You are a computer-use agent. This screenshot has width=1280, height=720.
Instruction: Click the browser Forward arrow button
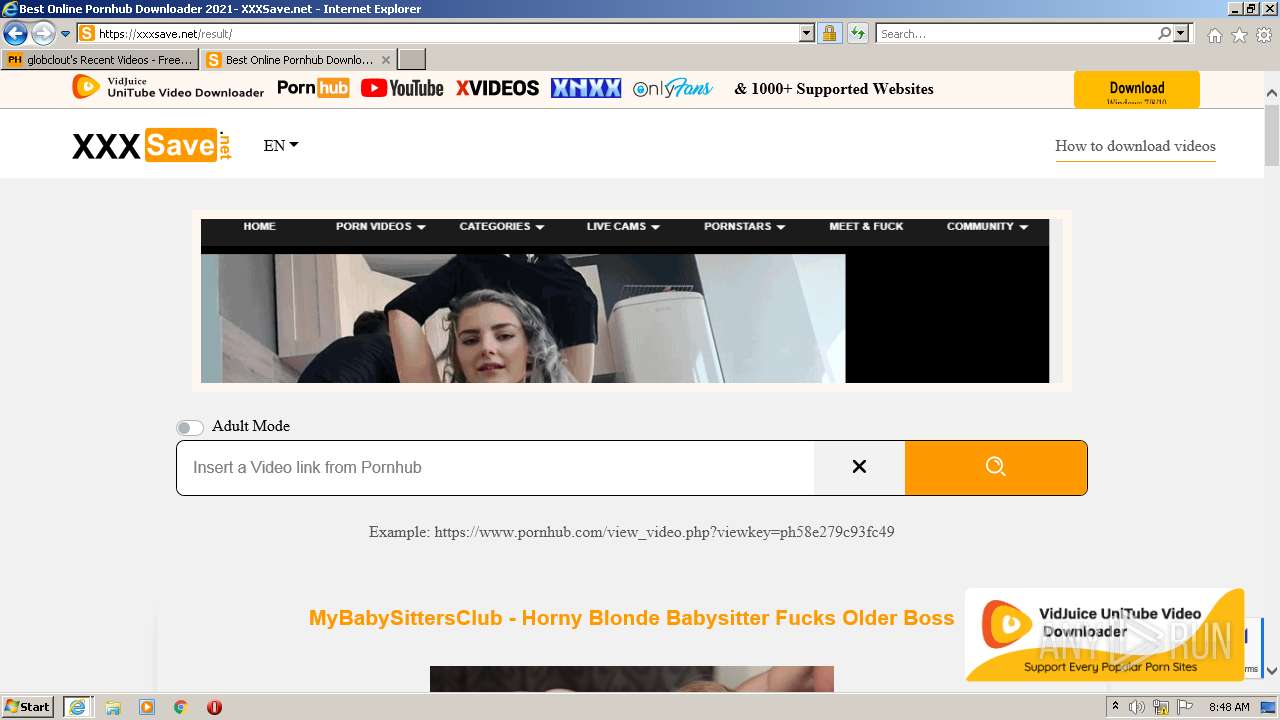click(x=43, y=34)
